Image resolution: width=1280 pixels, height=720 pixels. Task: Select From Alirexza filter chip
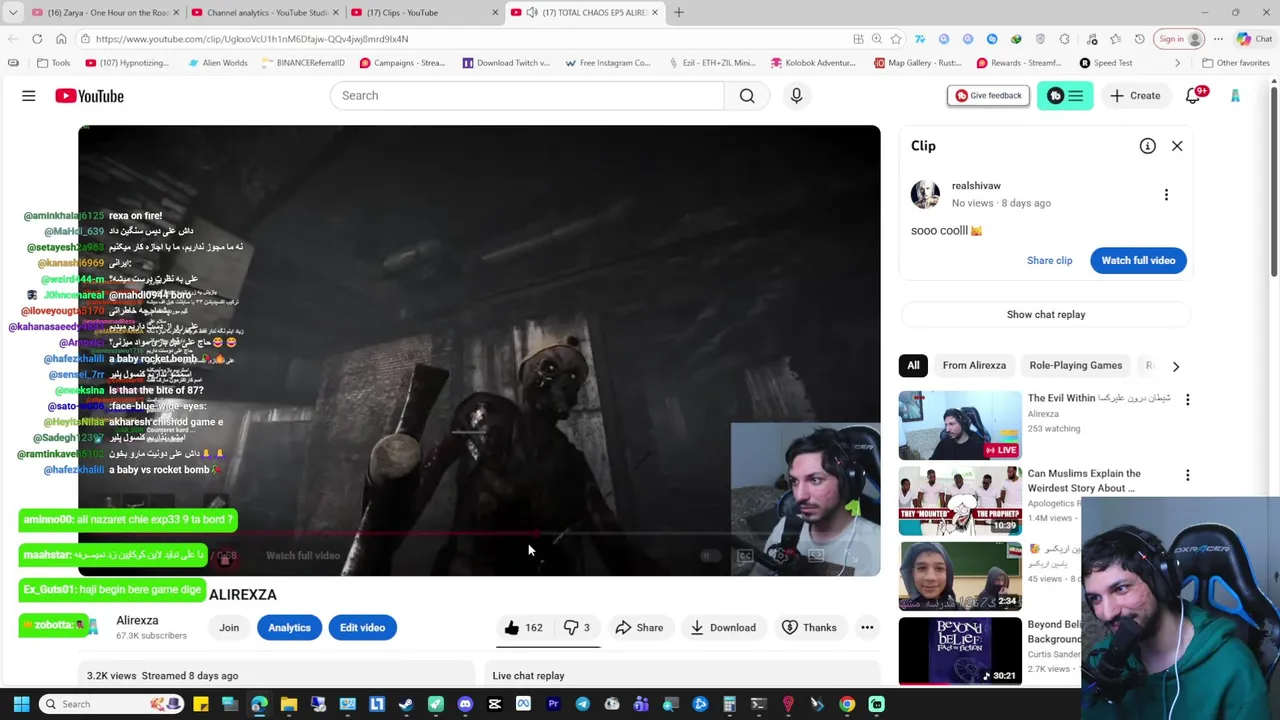[974, 366]
